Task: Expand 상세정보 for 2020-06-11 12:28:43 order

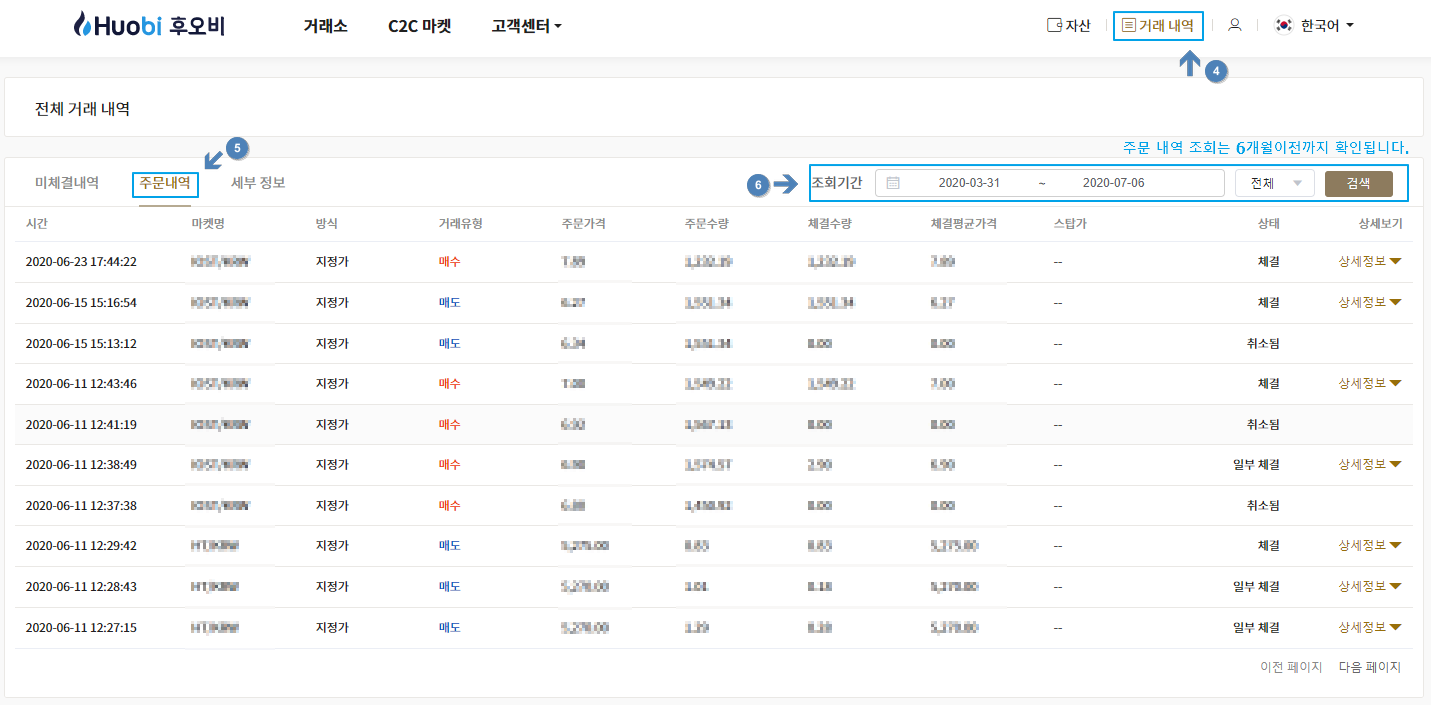Action: point(1370,586)
